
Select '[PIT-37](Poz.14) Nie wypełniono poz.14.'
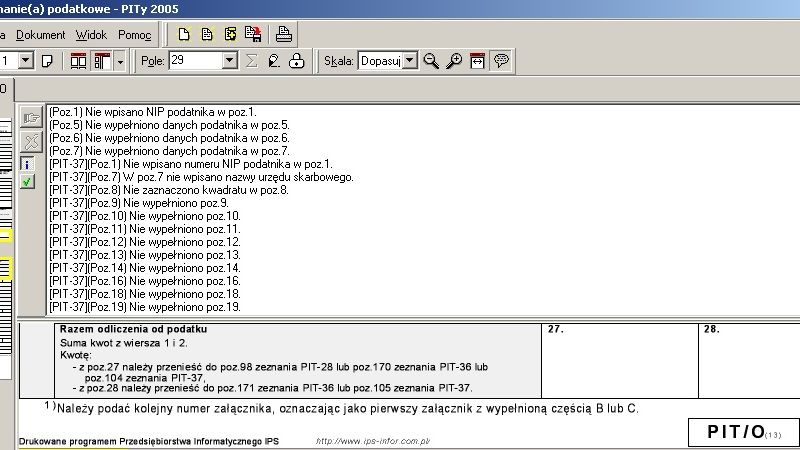point(145,268)
